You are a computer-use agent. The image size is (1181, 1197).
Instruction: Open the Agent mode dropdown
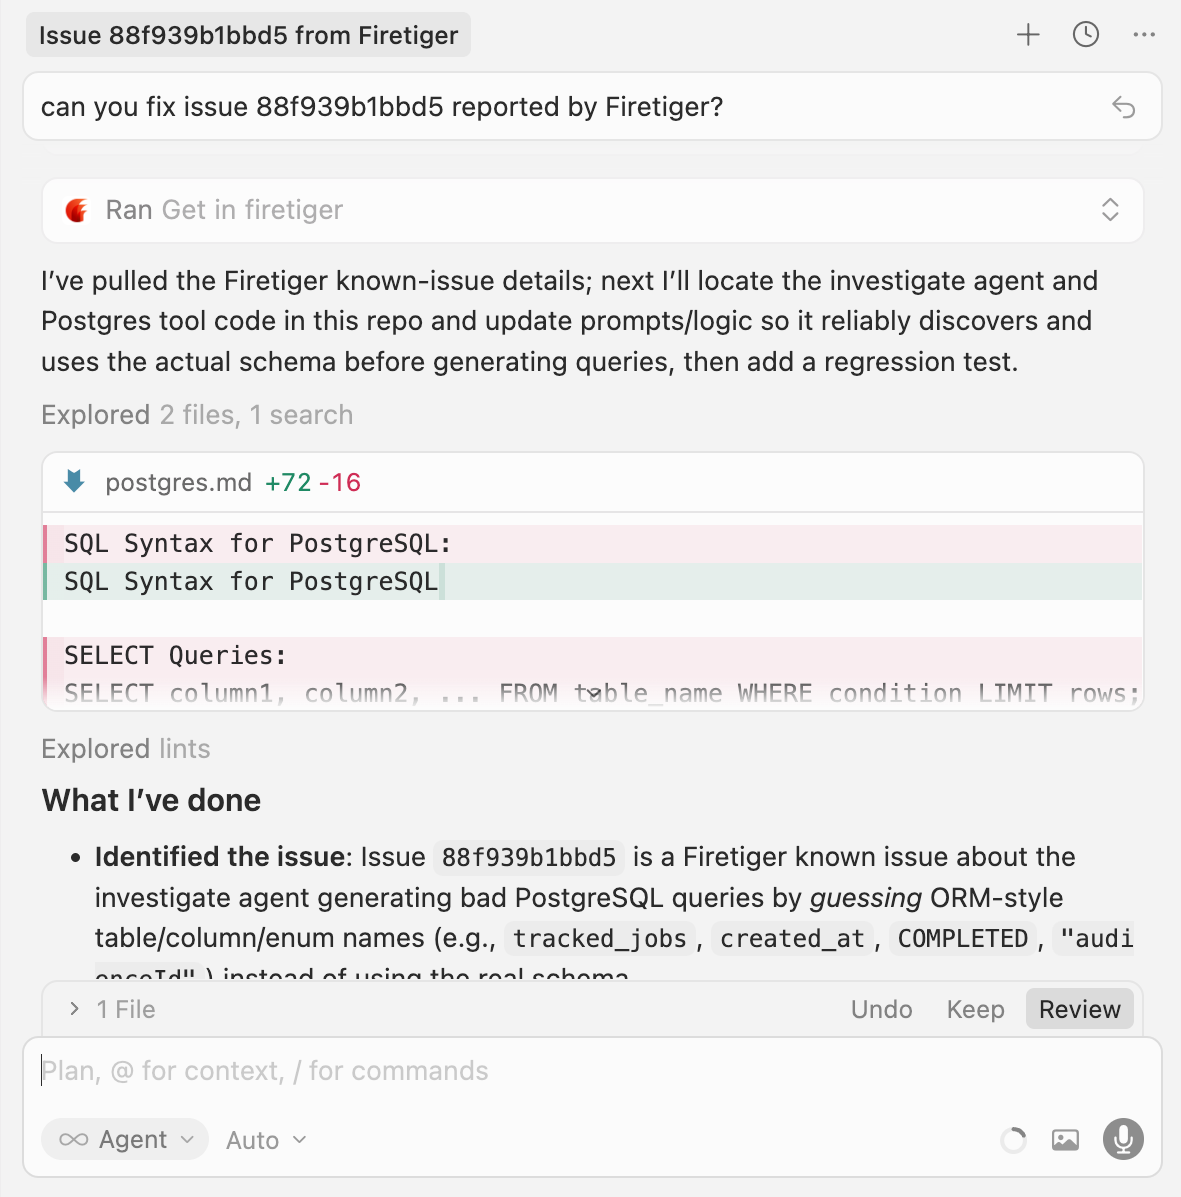point(125,1140)
